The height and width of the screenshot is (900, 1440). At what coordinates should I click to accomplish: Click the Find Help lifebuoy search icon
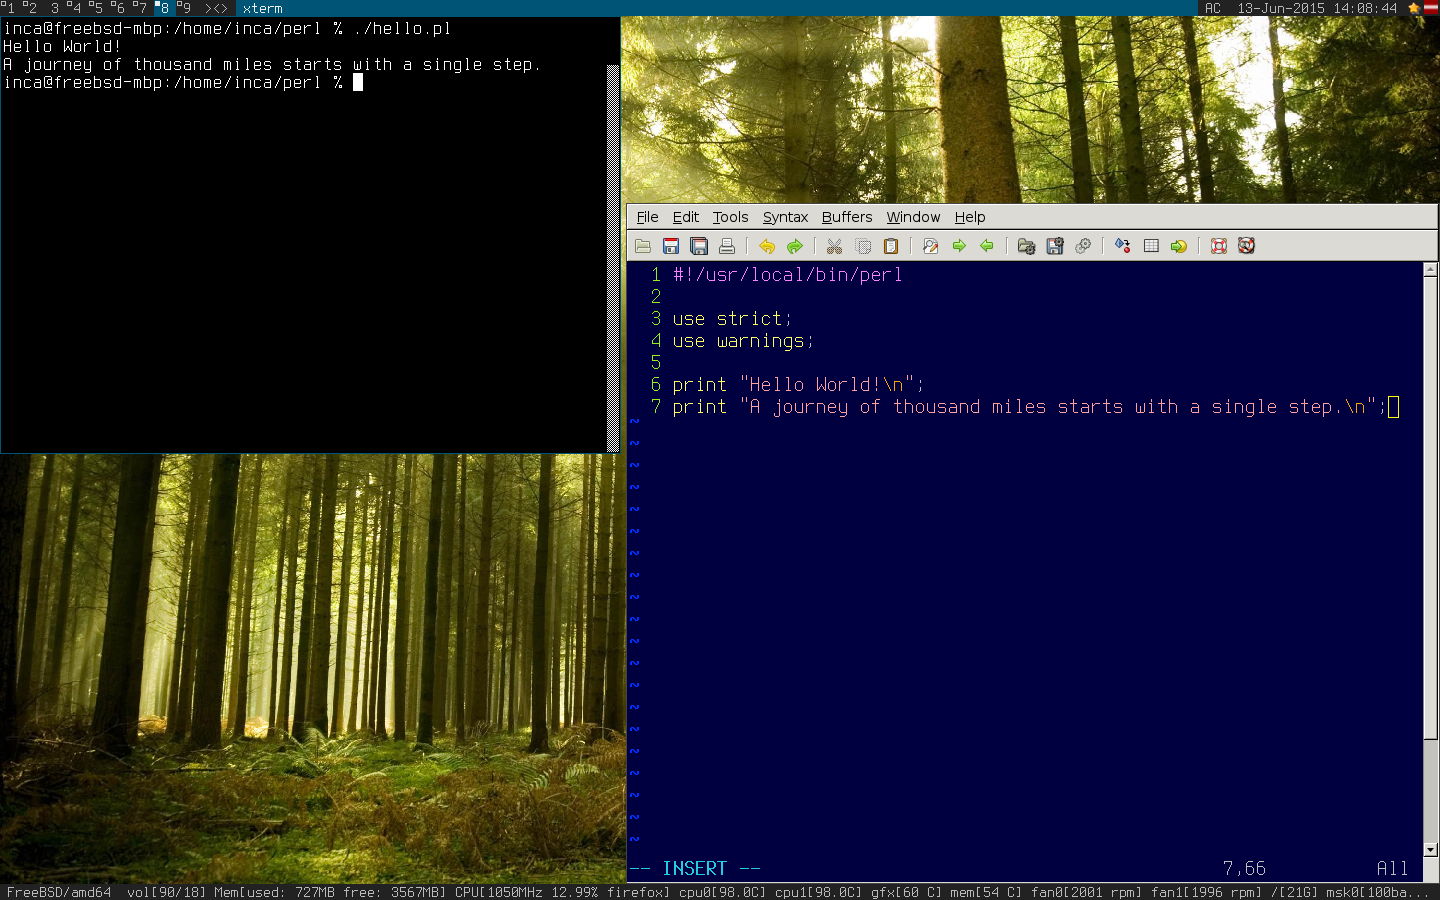click(x=1246, y=246)
